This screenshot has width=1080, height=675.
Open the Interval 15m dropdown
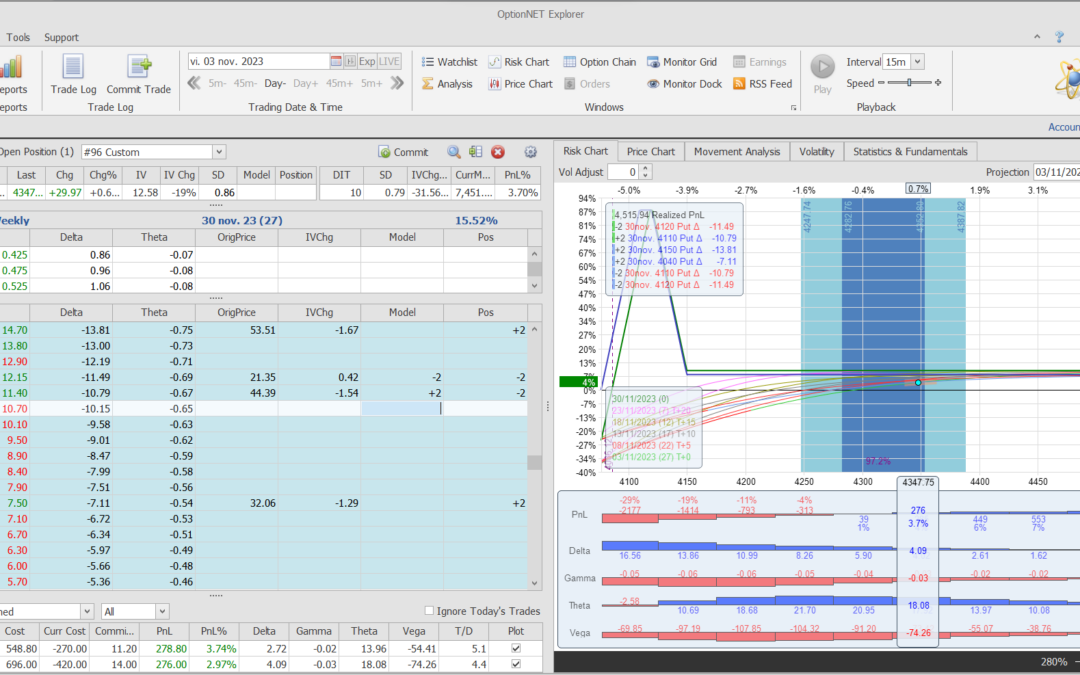pos(918,62)
